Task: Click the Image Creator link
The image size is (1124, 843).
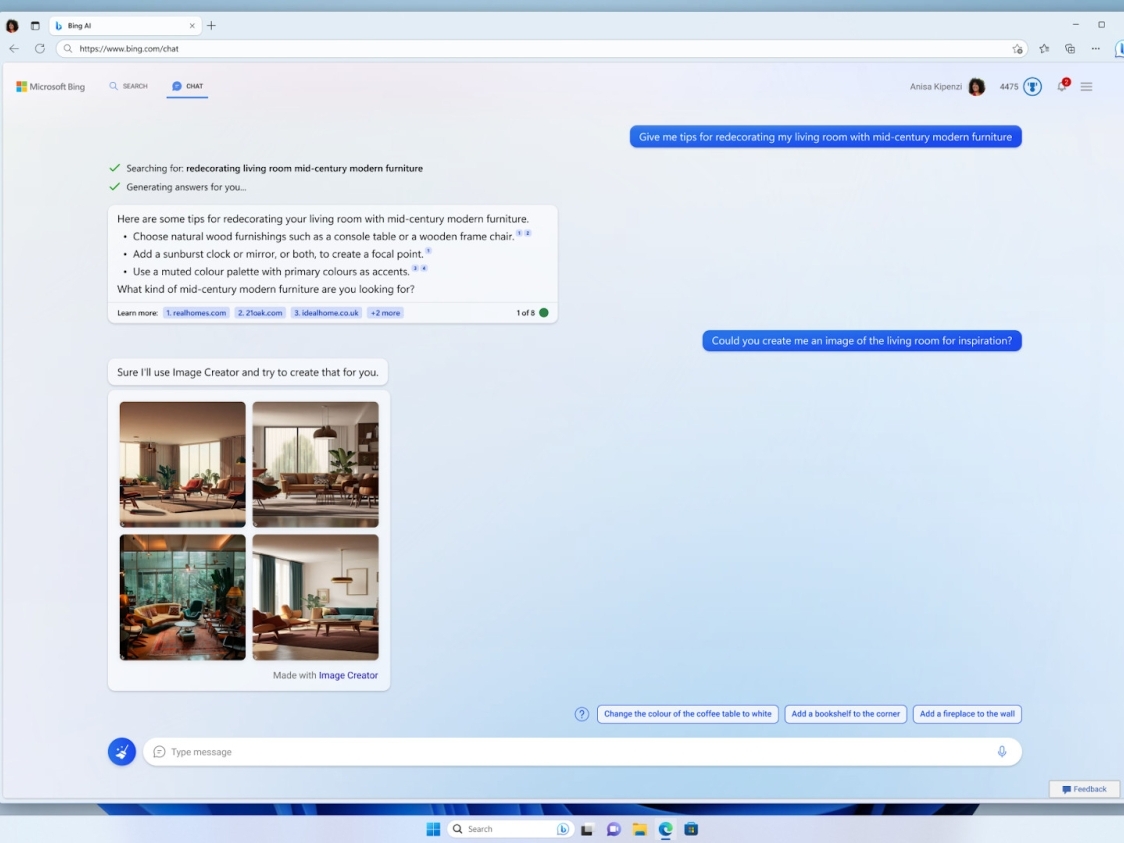Action: 348,675
